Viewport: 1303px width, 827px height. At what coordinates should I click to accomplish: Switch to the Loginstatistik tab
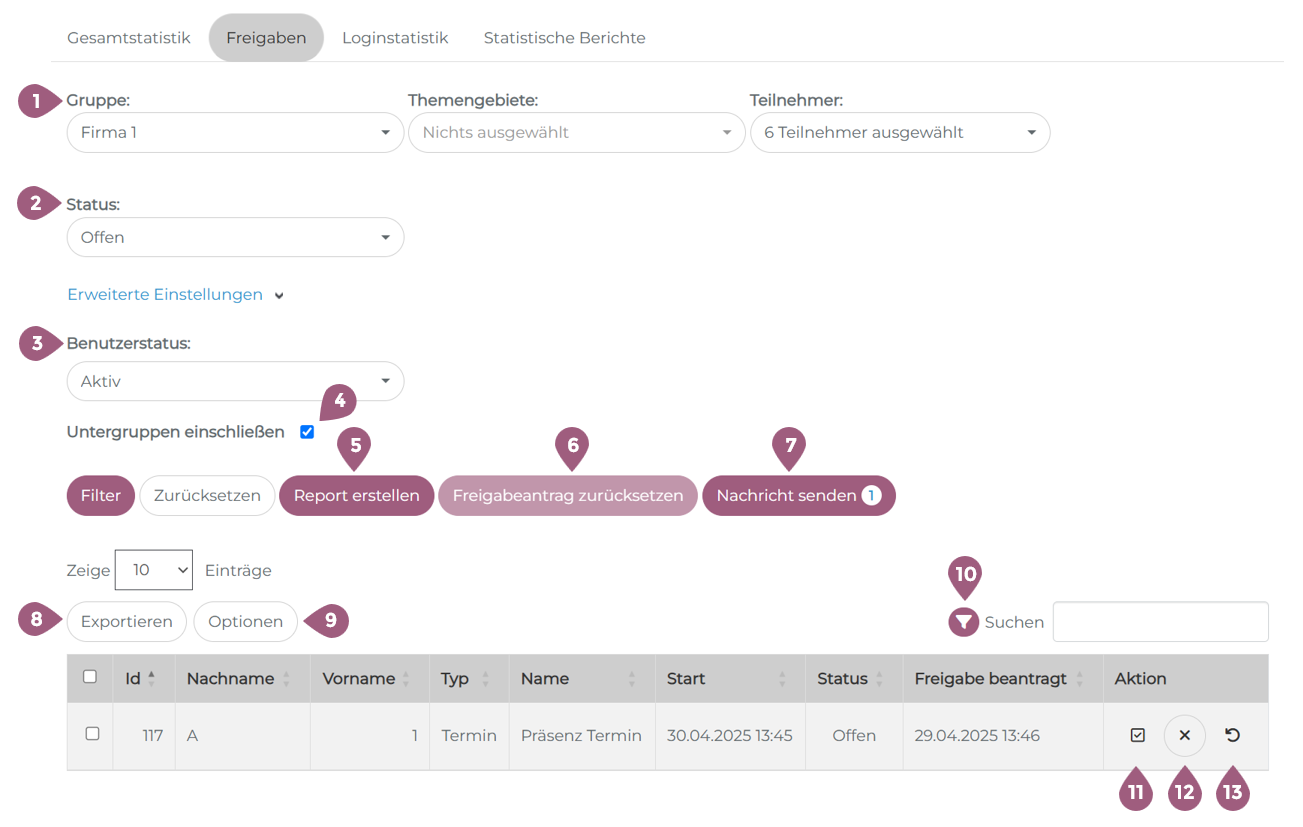tap(395, 38)
